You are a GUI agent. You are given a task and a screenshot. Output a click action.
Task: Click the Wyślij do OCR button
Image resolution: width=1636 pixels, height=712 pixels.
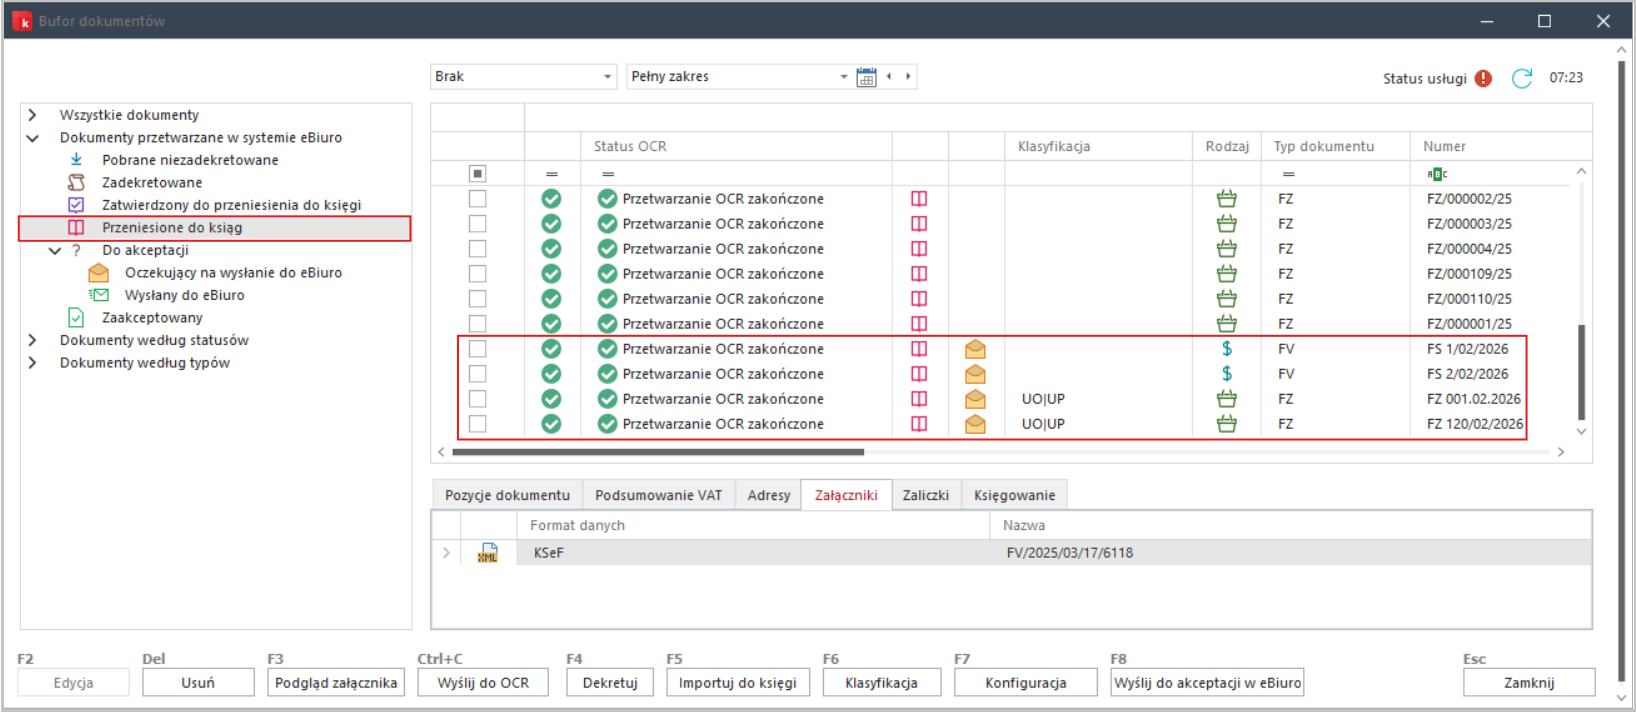[x=483, y=683]
